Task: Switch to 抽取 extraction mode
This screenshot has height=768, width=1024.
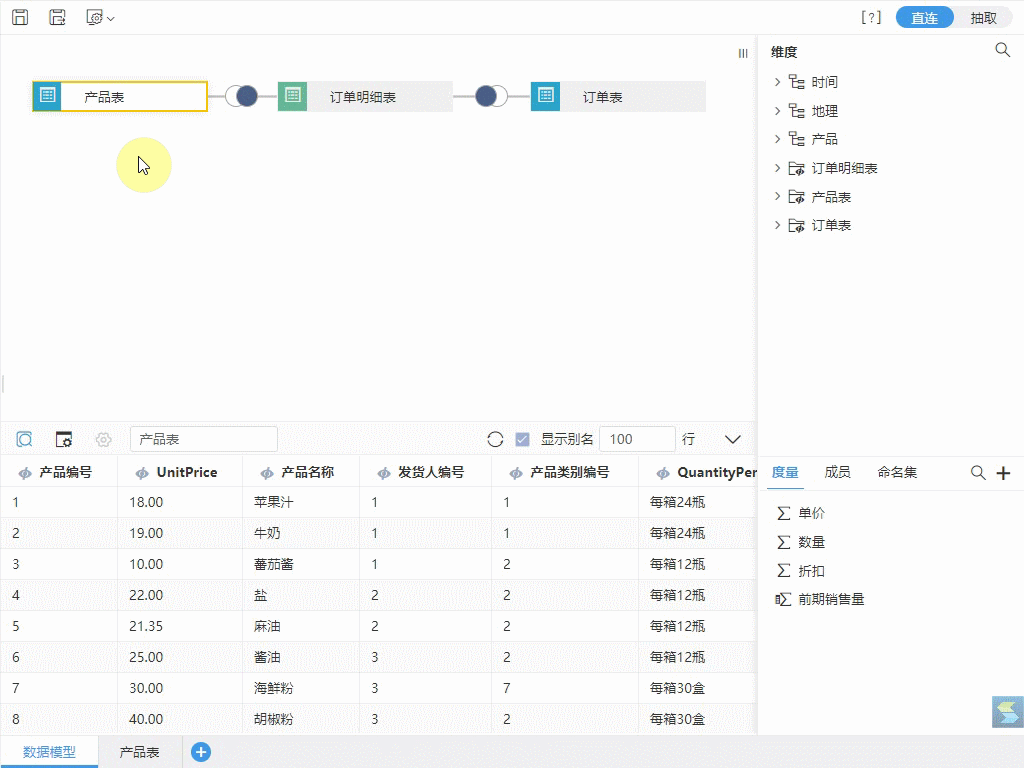Action: [984, 18]
